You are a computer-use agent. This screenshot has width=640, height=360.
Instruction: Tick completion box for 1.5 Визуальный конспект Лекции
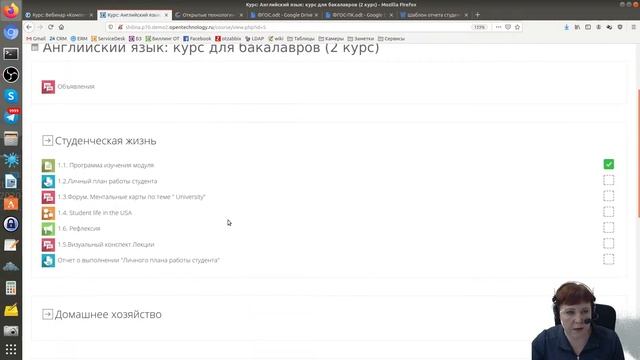click(x=609, y=243)
